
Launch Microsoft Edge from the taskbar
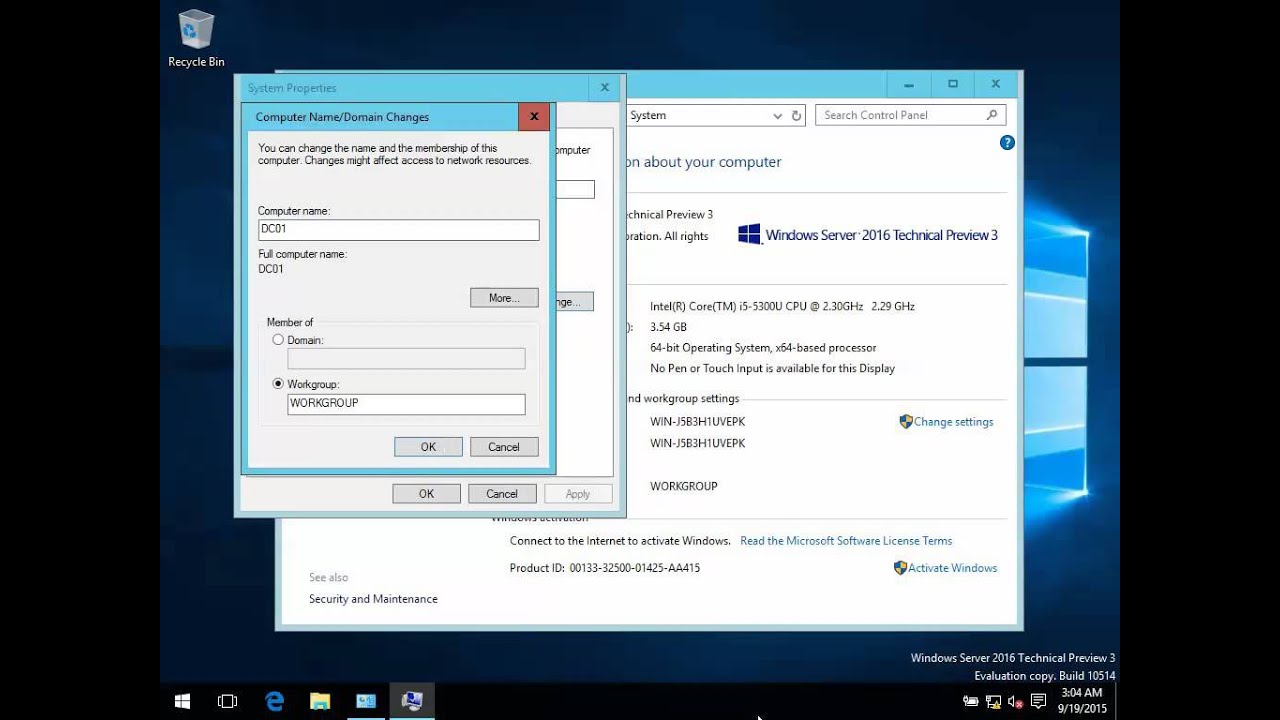274,701
